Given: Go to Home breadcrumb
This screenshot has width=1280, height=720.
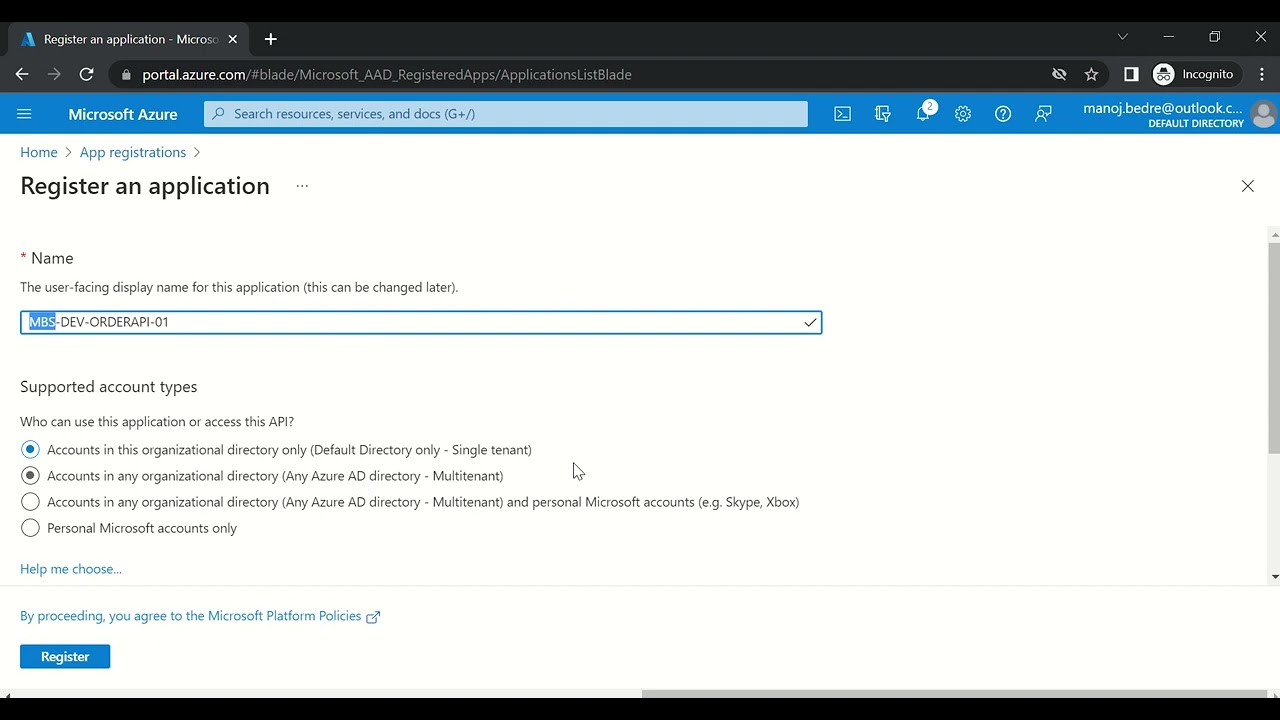Looking at the screenshot, I should (x=39, y=152).
